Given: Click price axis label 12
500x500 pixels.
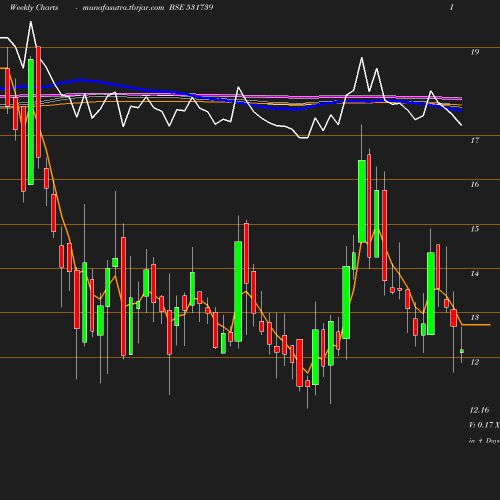Looking at the screenshot, I should tap(475, 362).
